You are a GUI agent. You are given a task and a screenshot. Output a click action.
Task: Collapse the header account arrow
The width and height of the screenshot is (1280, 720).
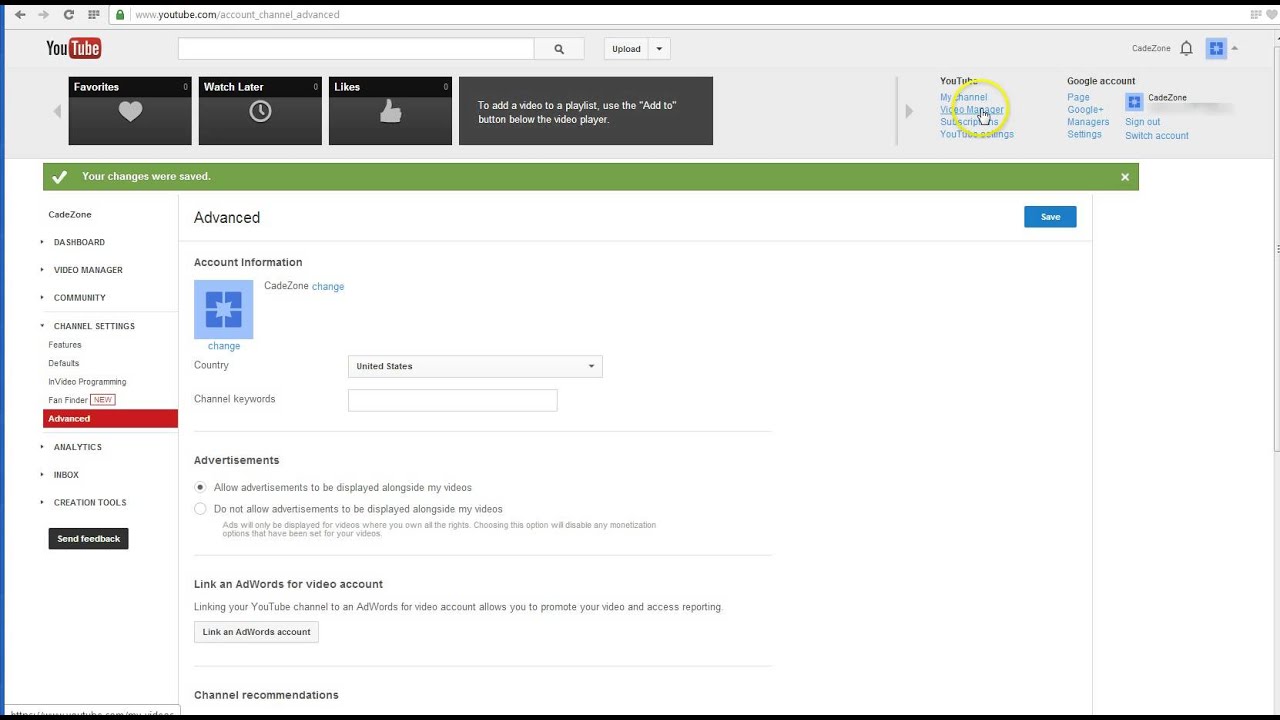tap(1235, 48)
